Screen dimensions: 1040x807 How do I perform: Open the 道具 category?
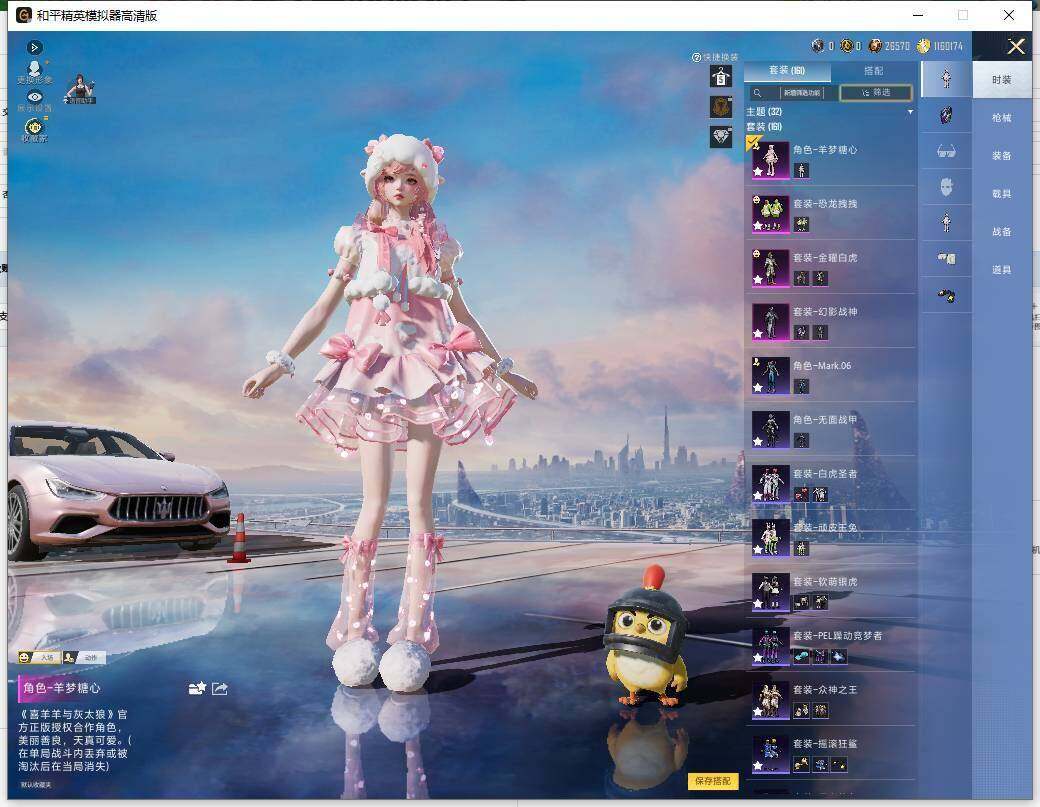click(1002, 270)
